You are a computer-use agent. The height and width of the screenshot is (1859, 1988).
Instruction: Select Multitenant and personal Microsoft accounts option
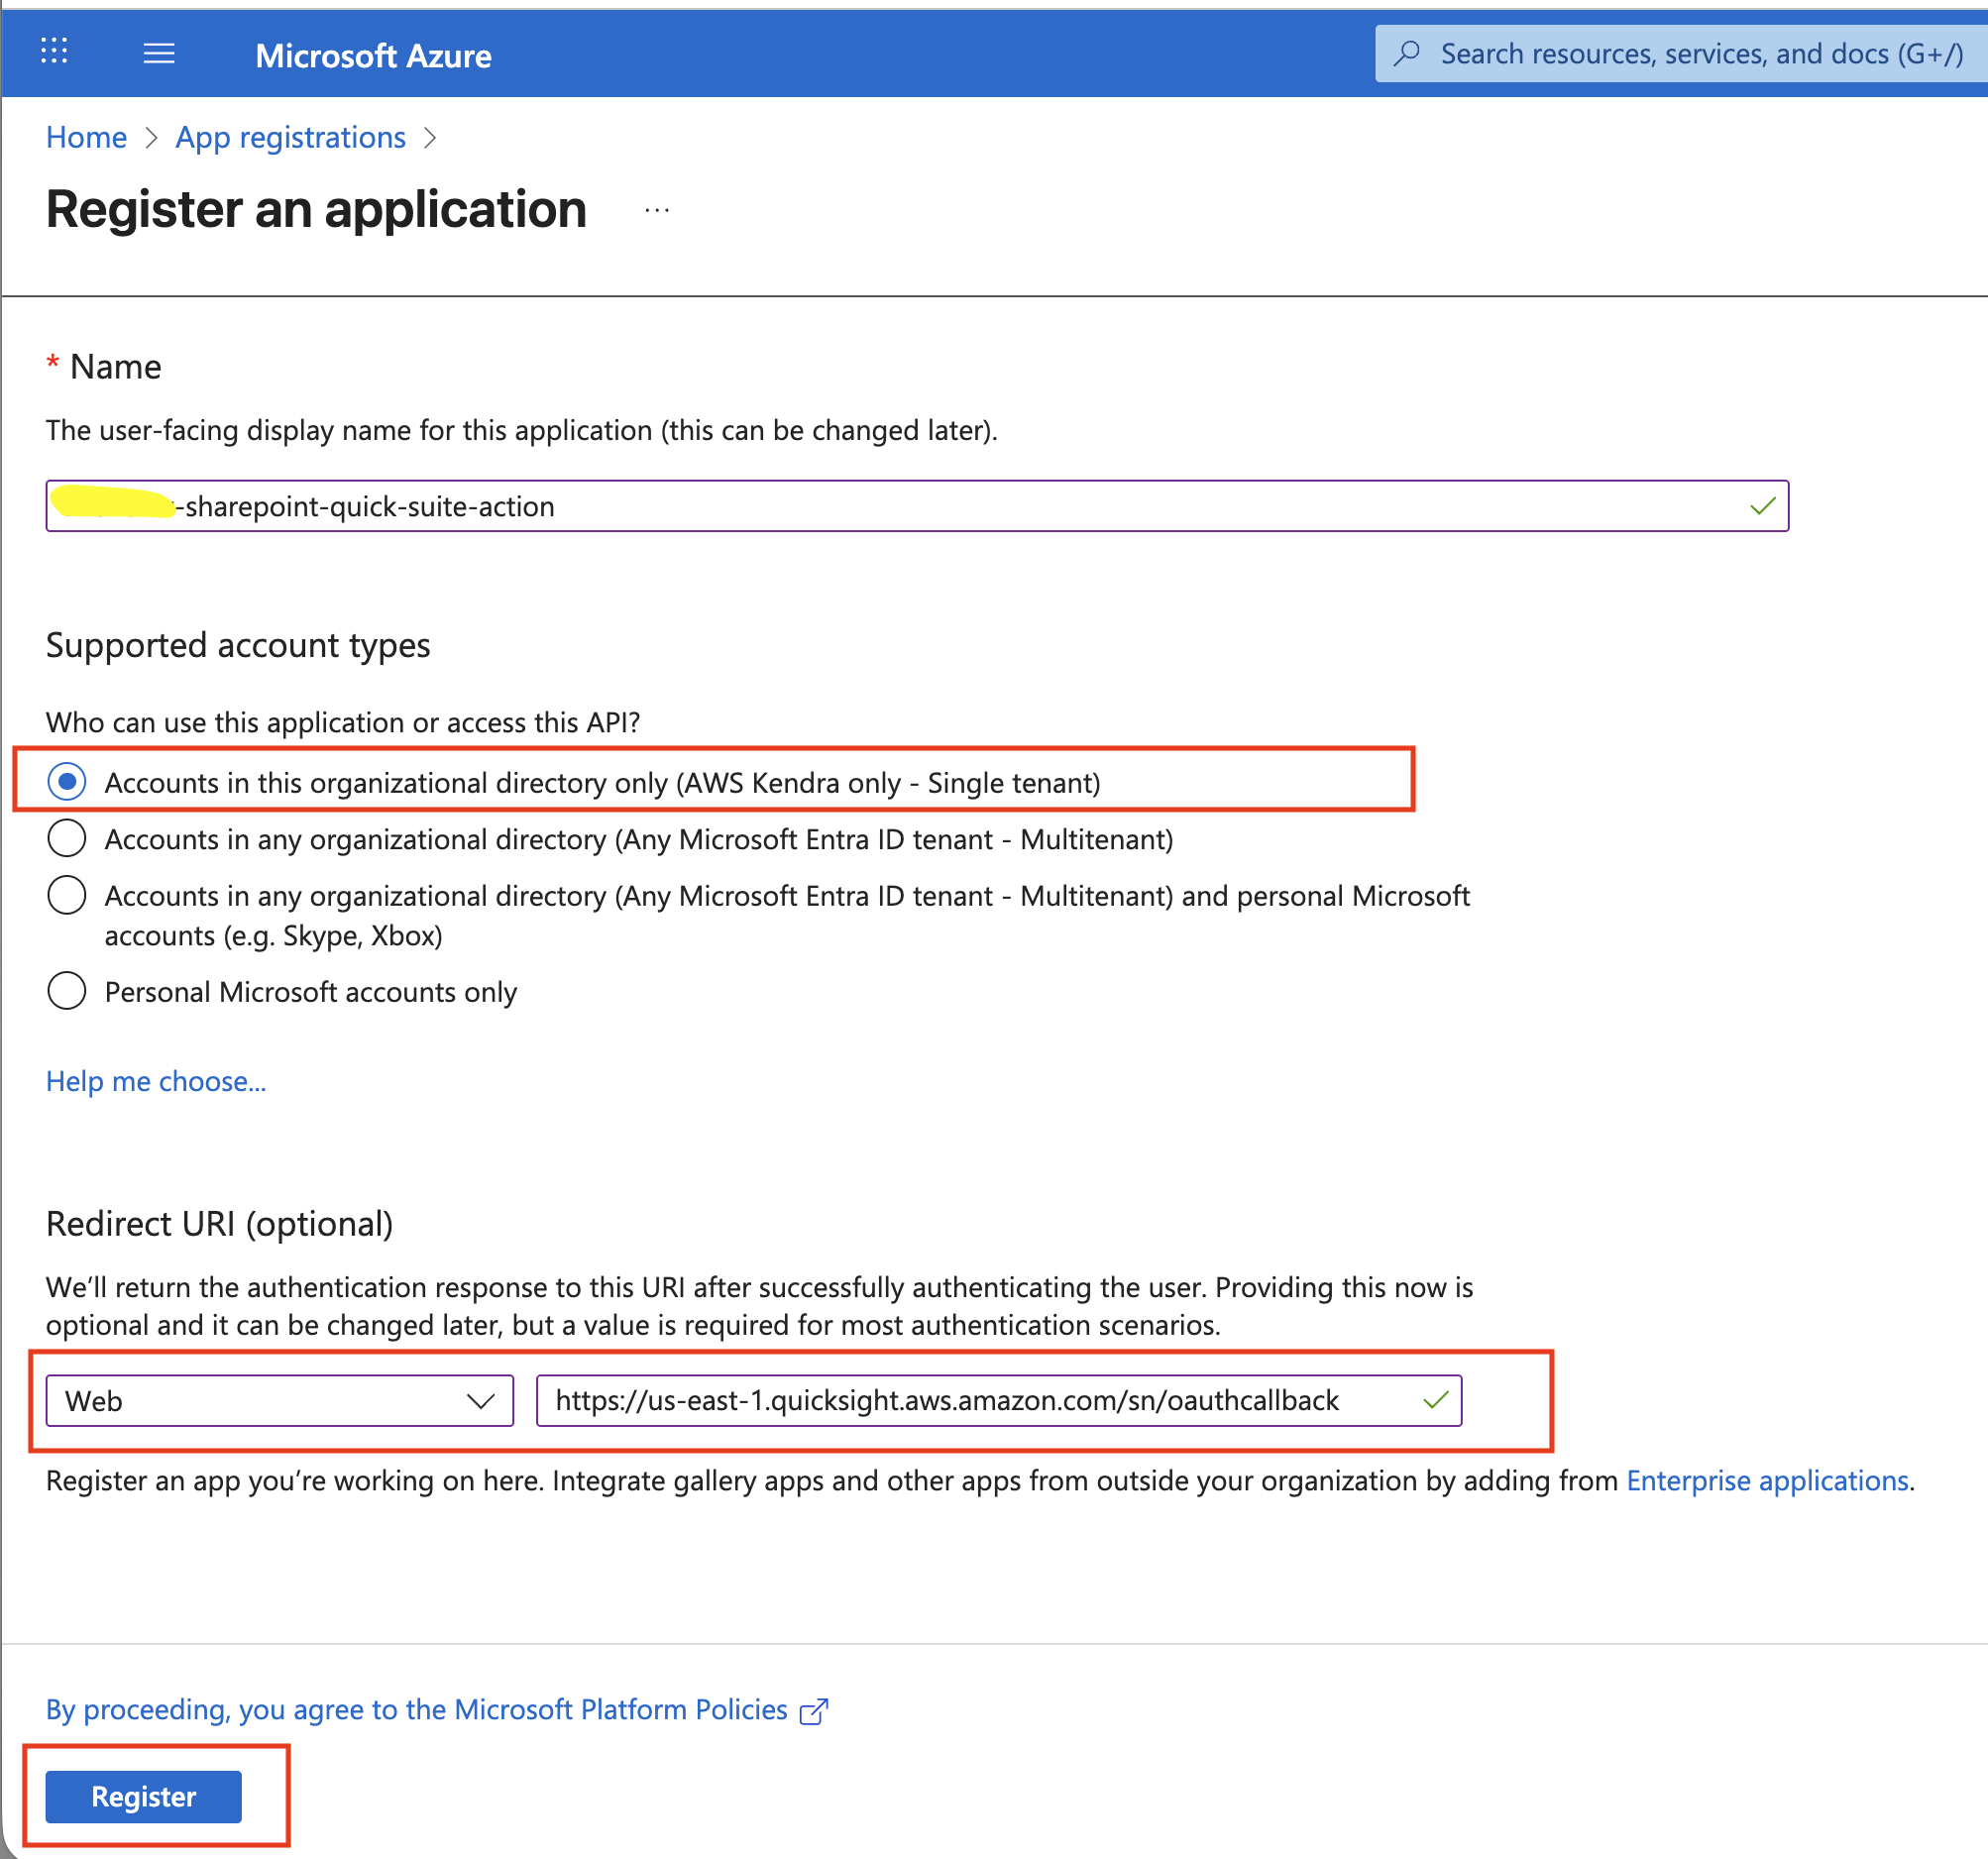point(66,895)
